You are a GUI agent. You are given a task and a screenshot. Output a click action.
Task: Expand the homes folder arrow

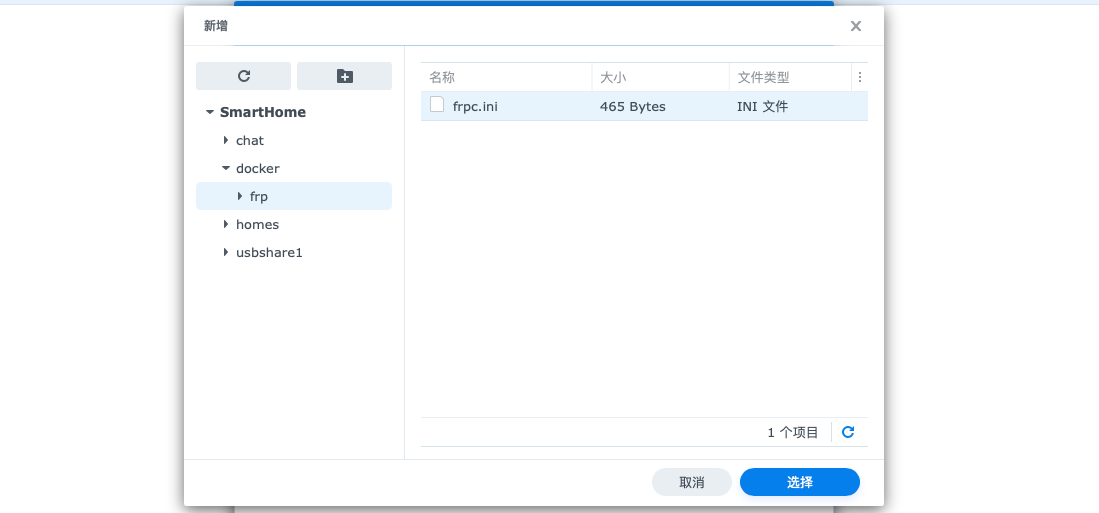click(226, 224)
